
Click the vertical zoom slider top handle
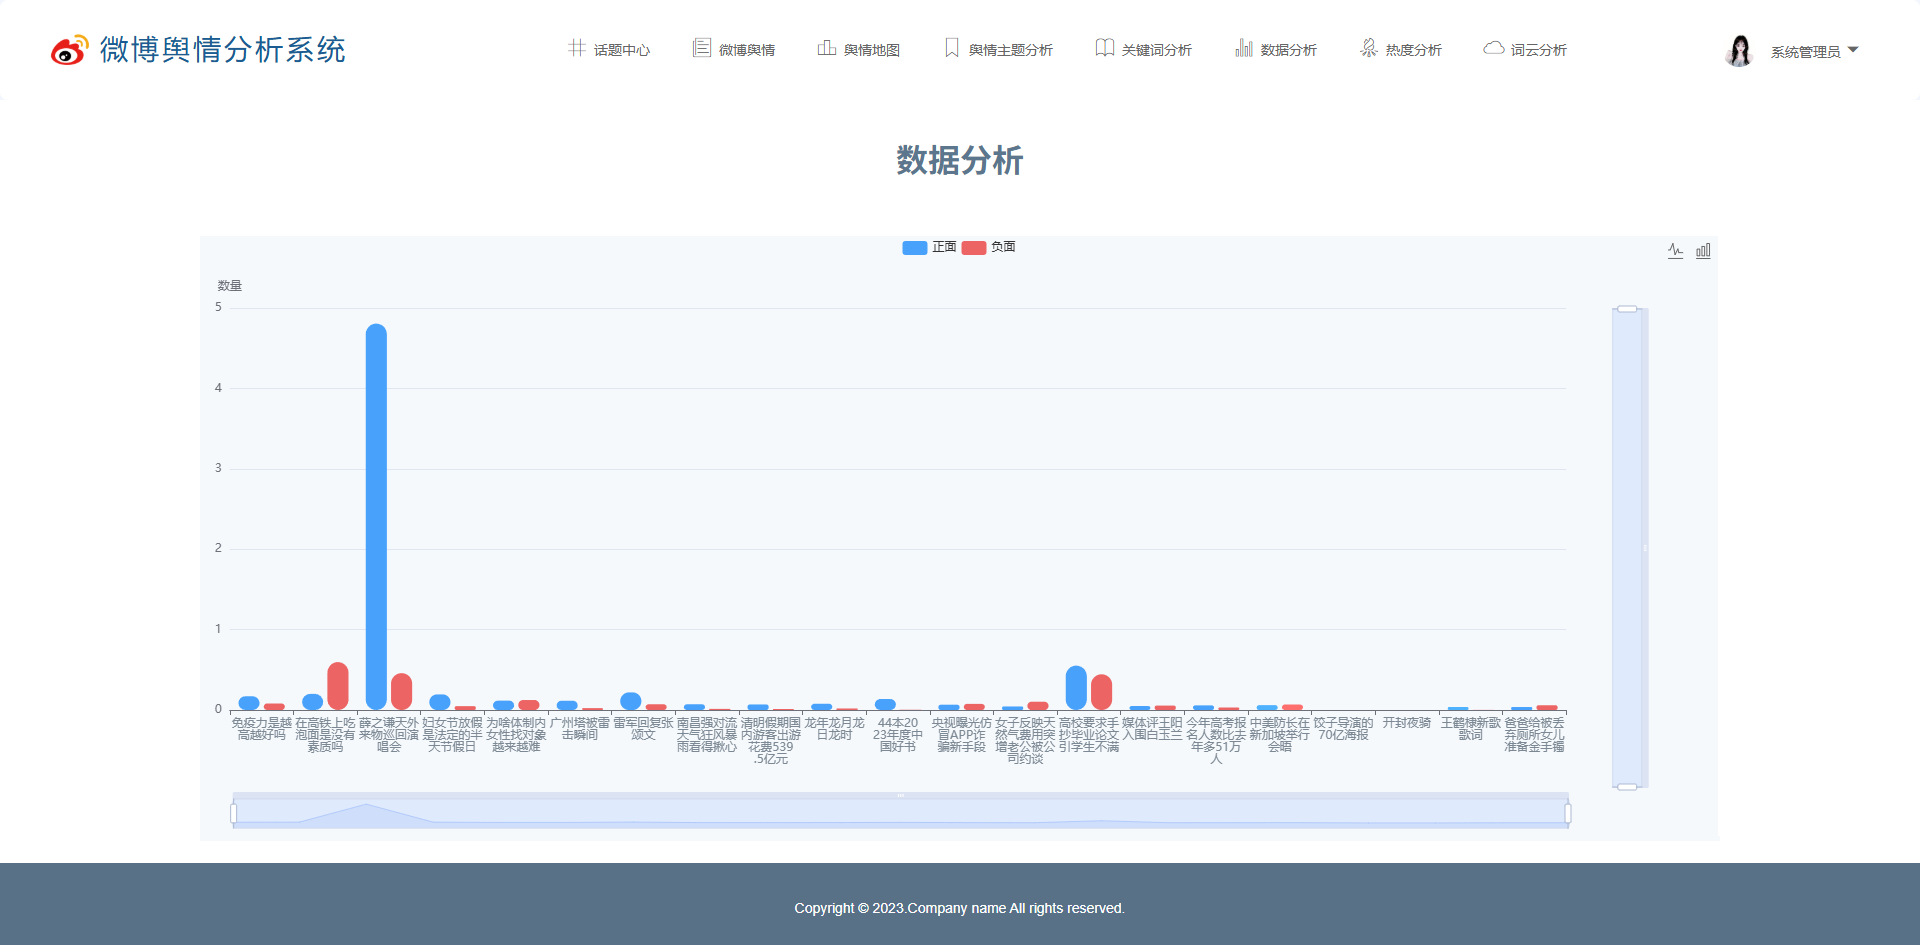click(1627, 309)
